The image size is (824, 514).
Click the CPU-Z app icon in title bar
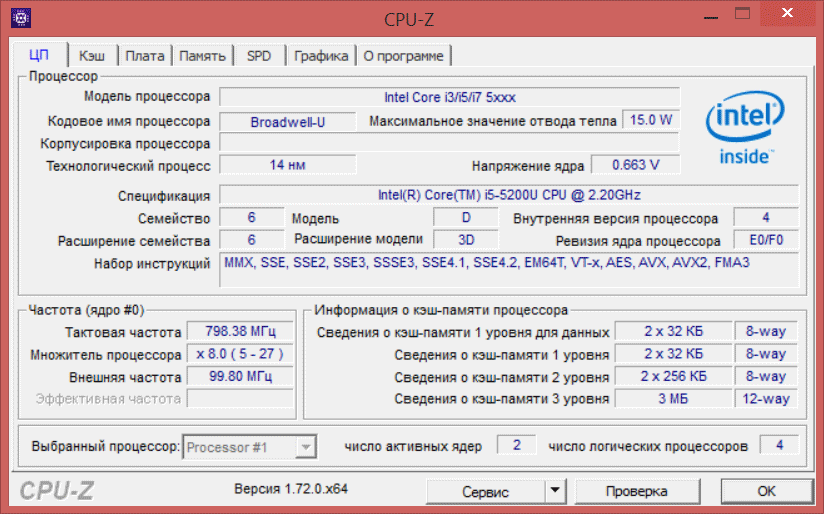coord(21,18)
